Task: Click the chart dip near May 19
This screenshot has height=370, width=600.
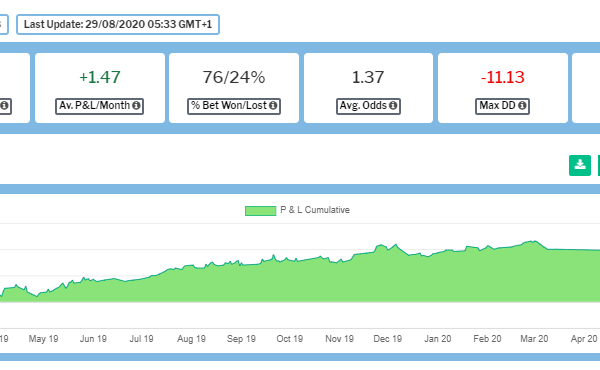Action: 37,296
